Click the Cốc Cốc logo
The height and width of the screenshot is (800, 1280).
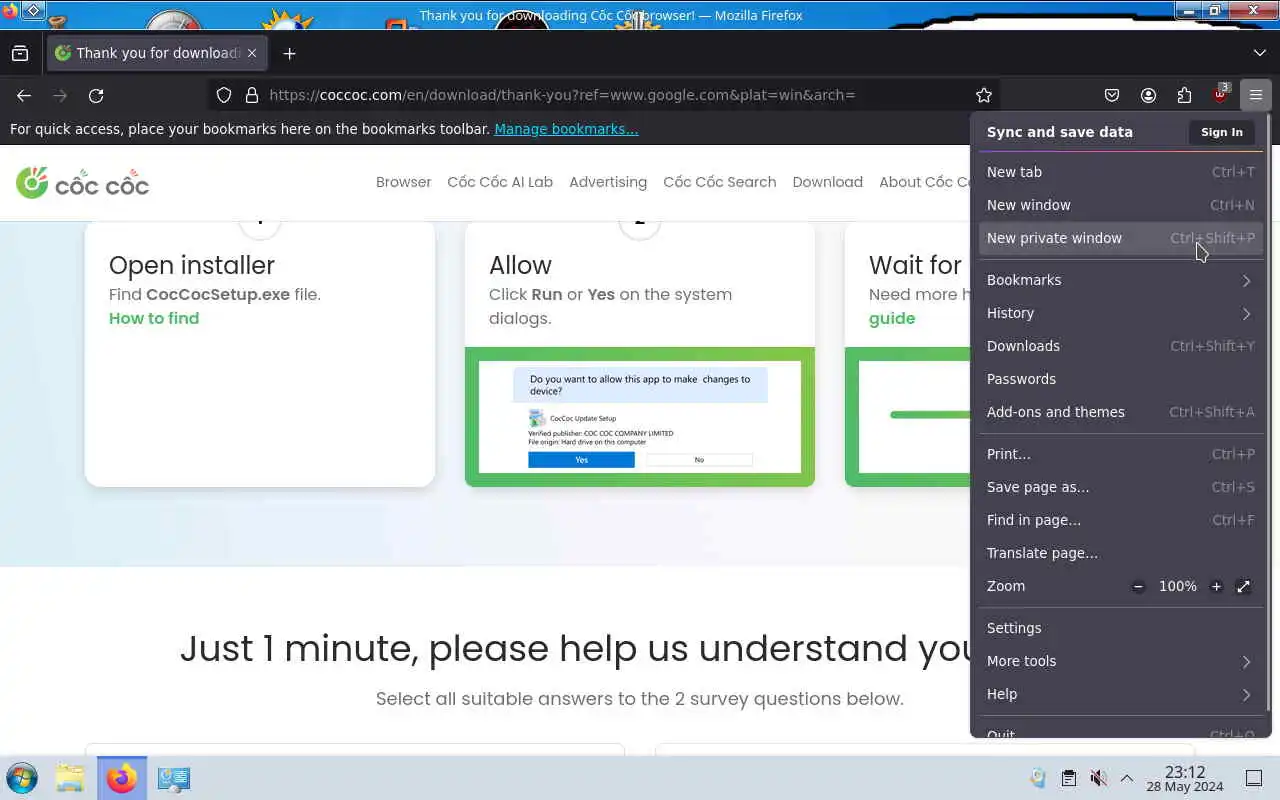(x=82, y=183)
